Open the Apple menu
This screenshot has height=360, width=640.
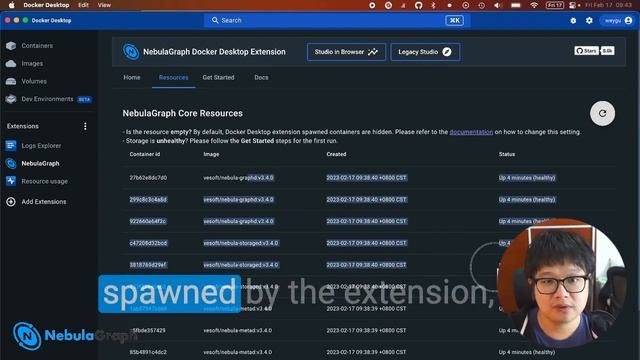(x=11, y=5)
